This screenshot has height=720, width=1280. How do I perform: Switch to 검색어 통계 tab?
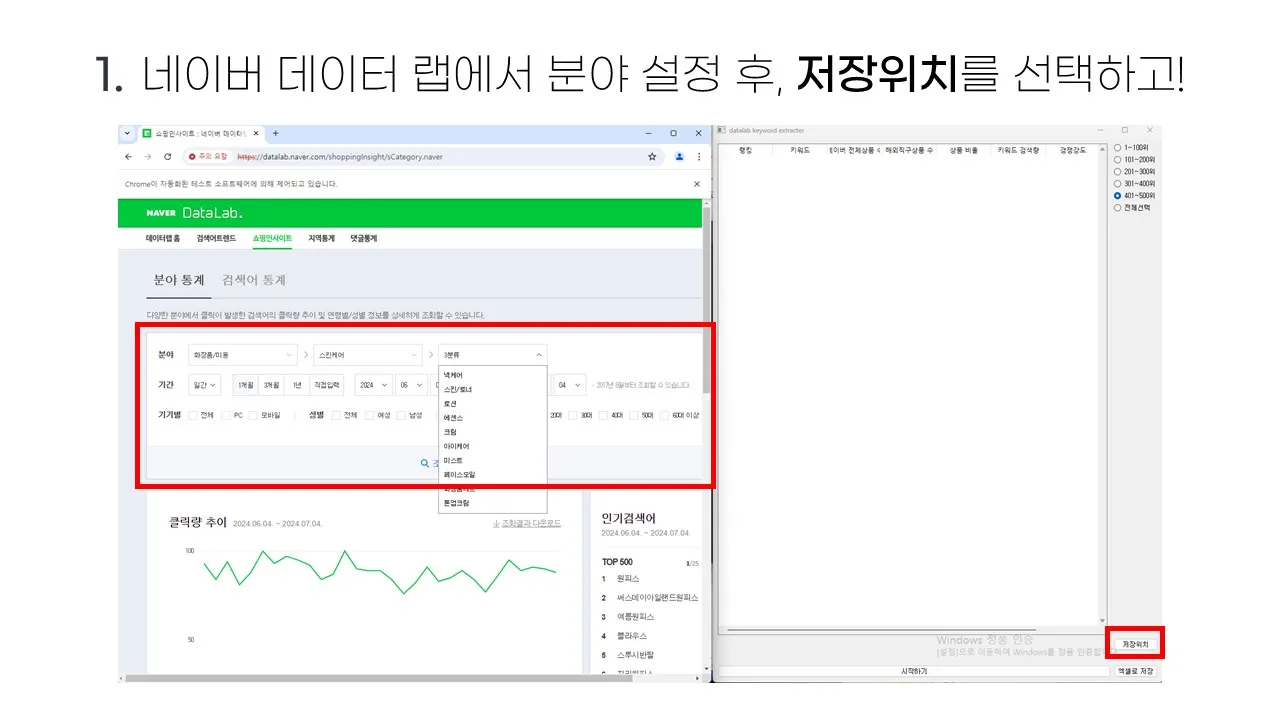[x=254, y=280]
